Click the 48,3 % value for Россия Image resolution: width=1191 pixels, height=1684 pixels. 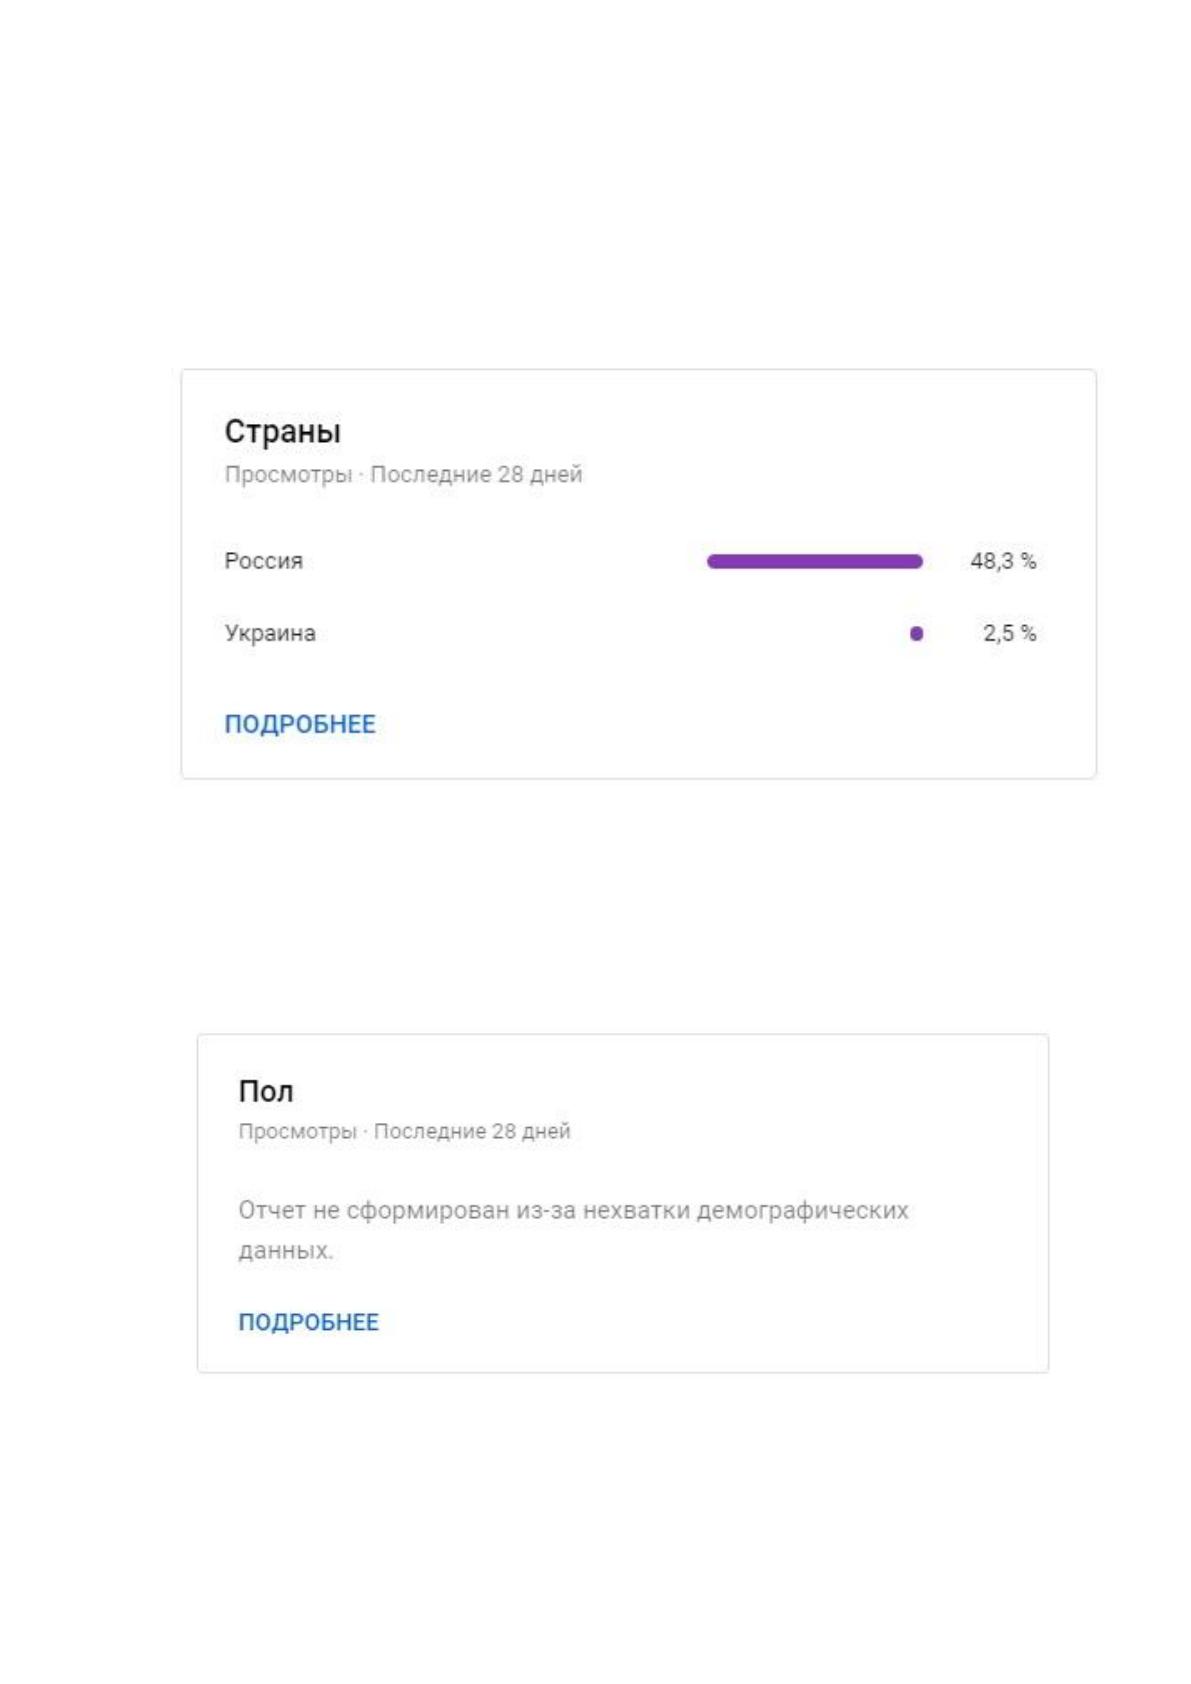(x=1003, y=561)
